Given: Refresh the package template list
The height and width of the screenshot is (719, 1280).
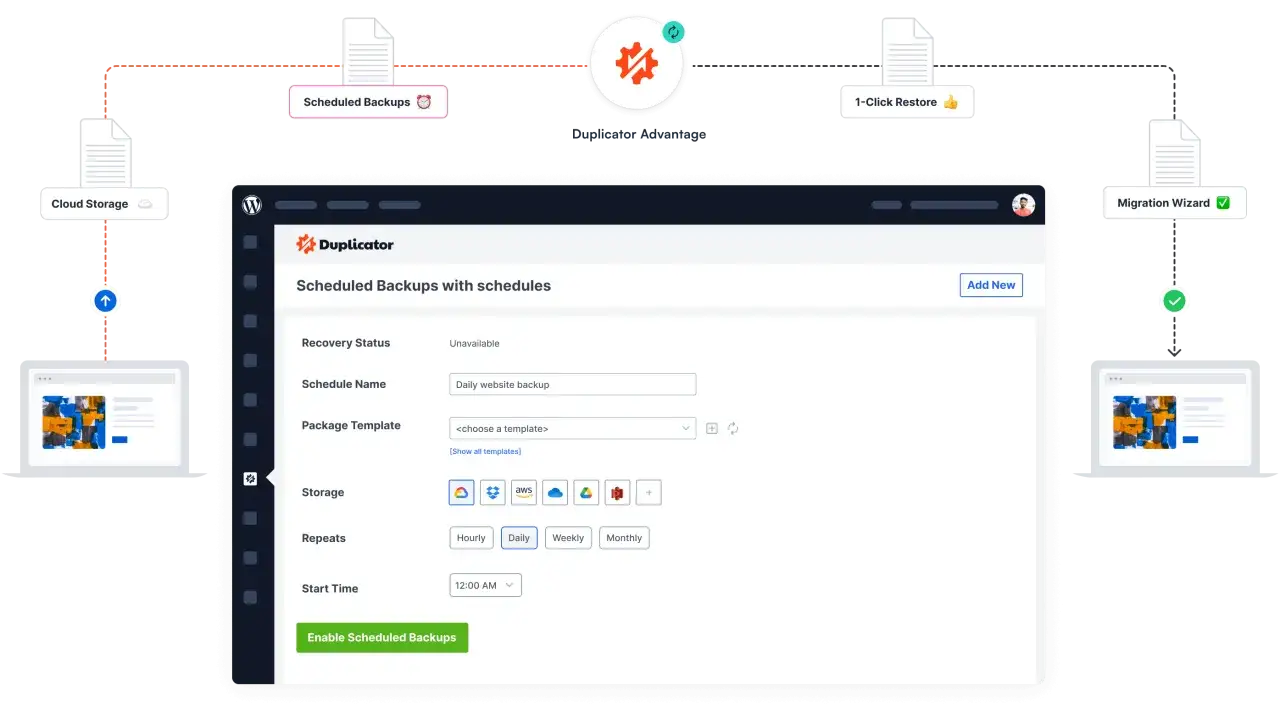Looking at the screenshot, I should [x=733, y=428].
